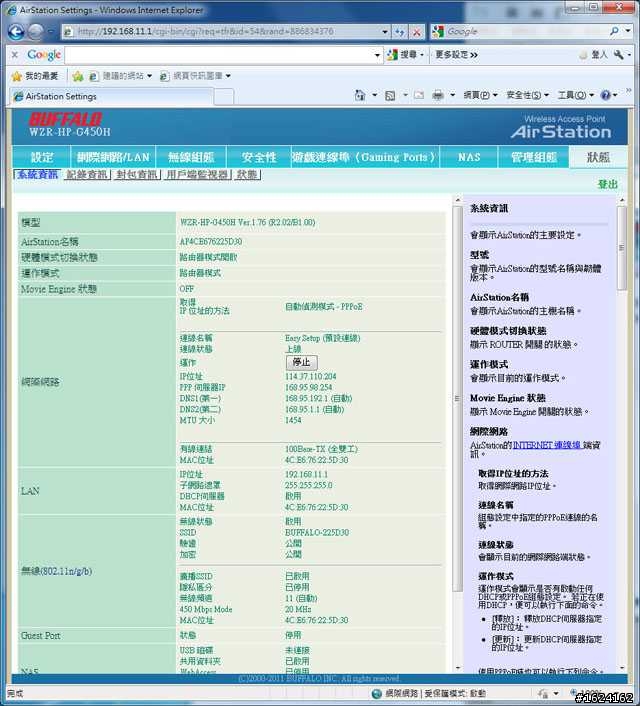Open the 封包資訊 sub-tab

click(136, 175)
